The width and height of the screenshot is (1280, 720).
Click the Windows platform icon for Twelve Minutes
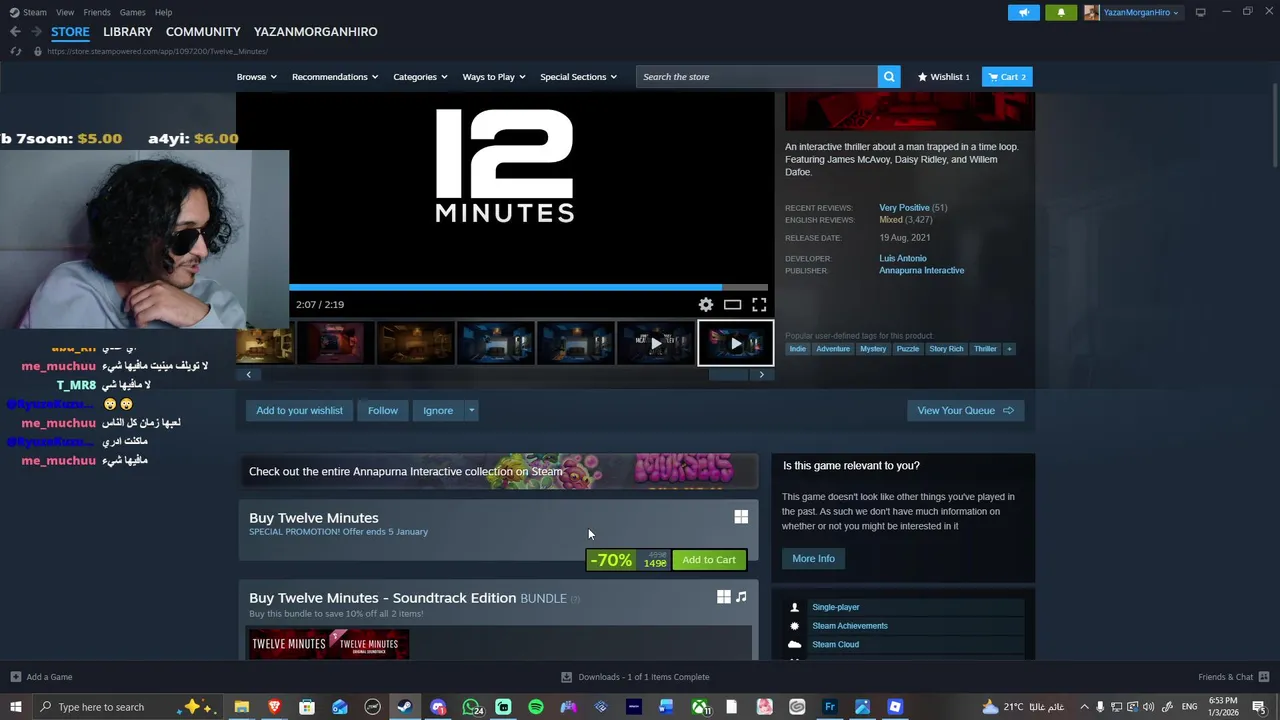coord(741,517)
